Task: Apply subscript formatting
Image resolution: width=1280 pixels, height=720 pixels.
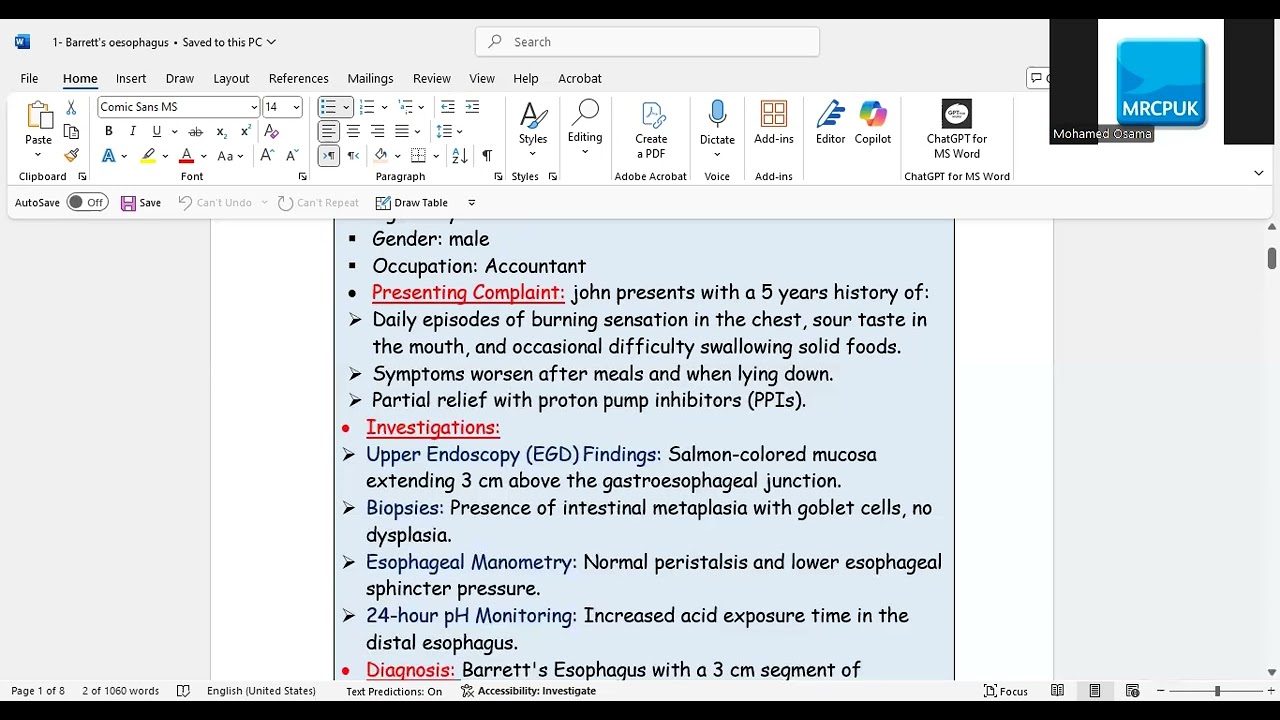Action: [x=222, y=131]
